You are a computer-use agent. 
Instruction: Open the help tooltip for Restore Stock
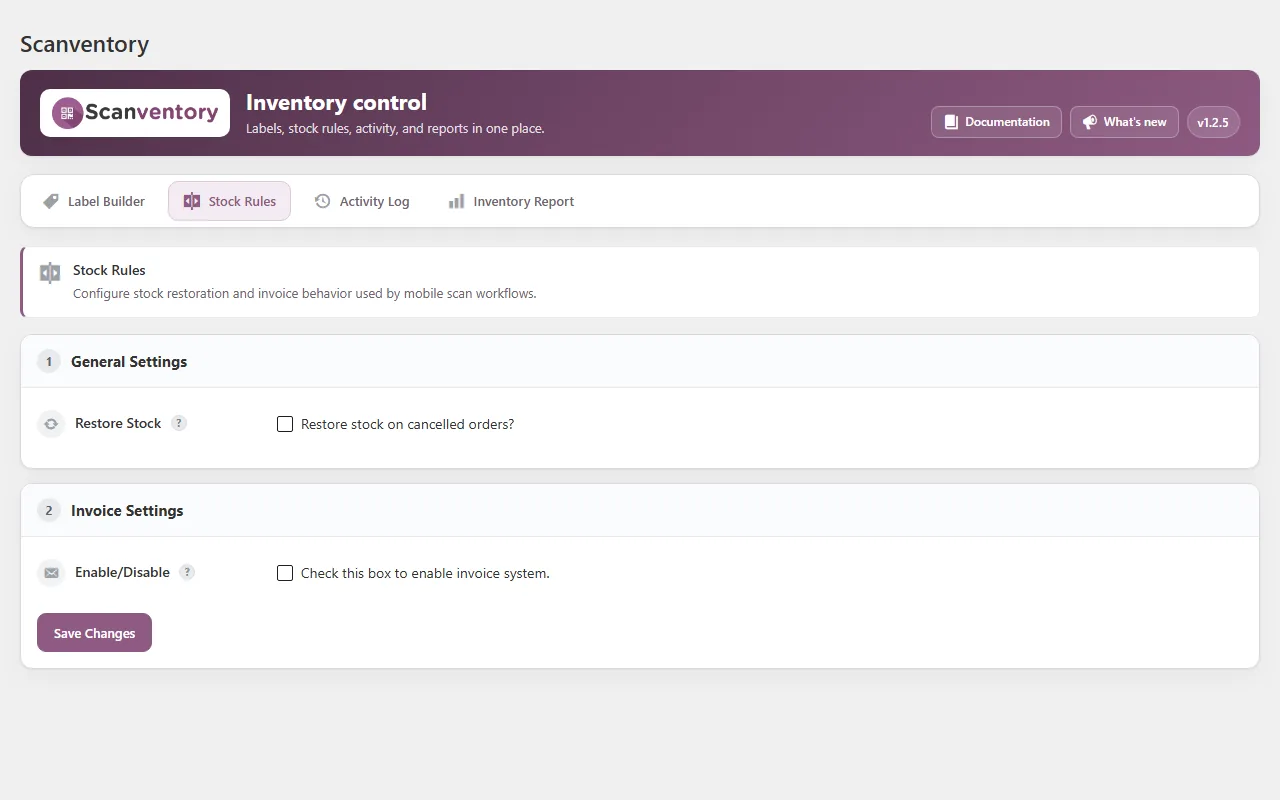pos(179,423)
